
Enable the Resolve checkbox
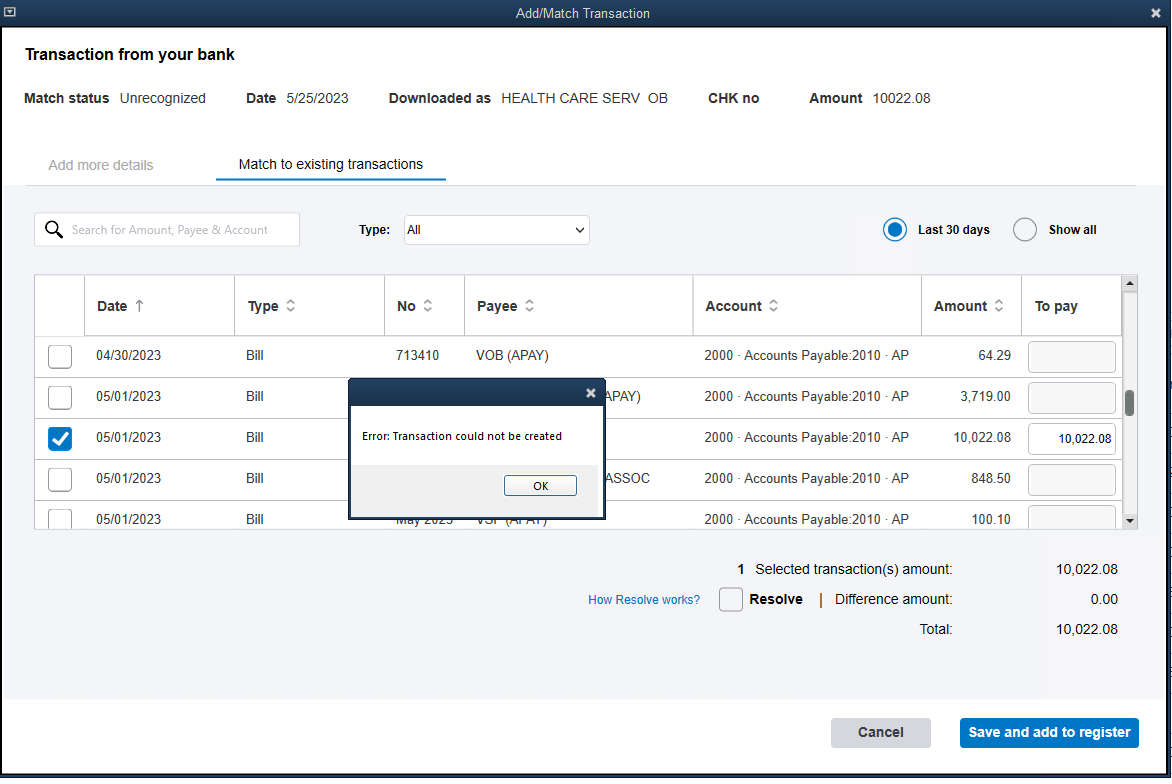731,599
